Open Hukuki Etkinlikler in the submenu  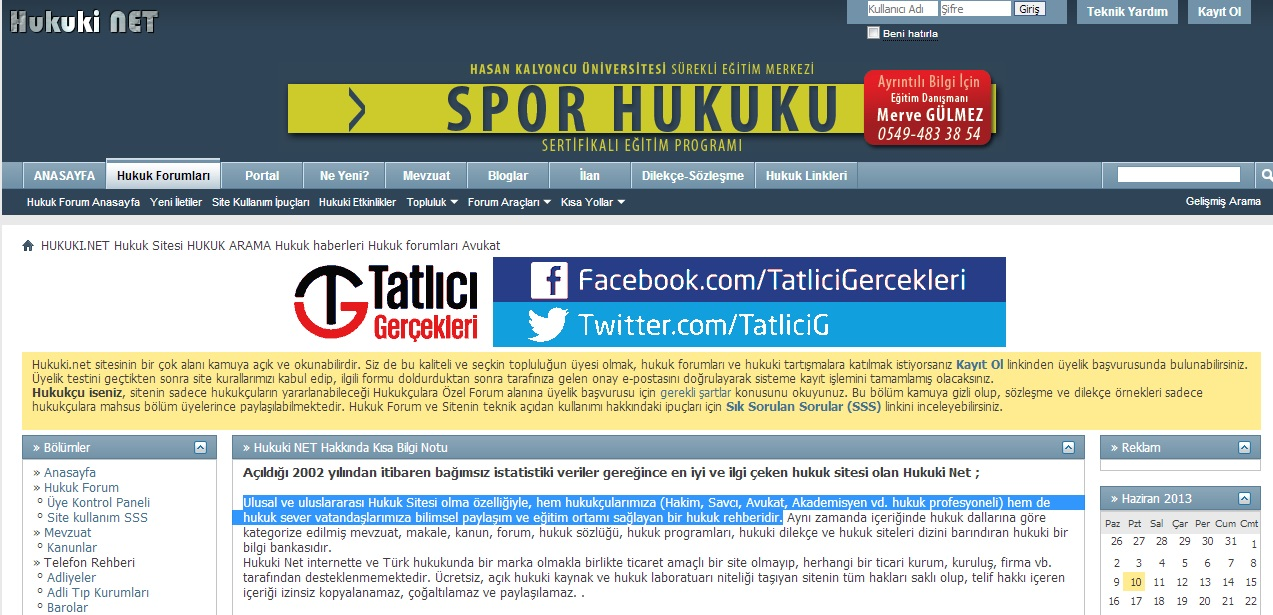(357, 202)
